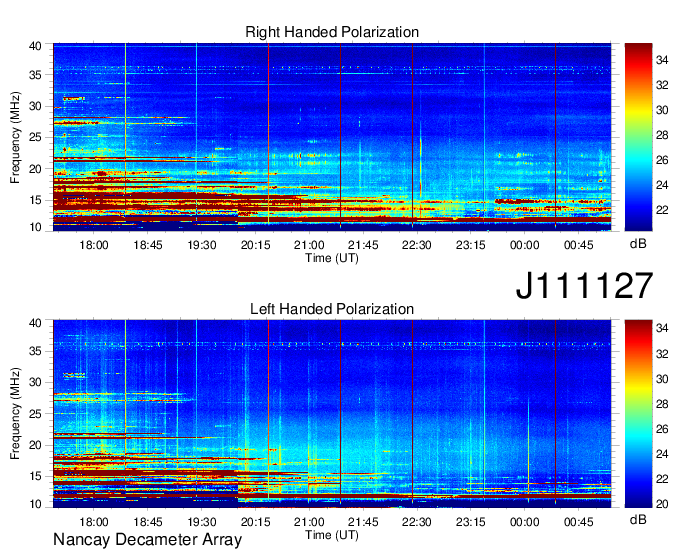Click the "20" MHz tick on the Left Handed plot
Image resolution: width=680 pixels, height=552 pixels.
pyautogui.click(x=35, y=445)
